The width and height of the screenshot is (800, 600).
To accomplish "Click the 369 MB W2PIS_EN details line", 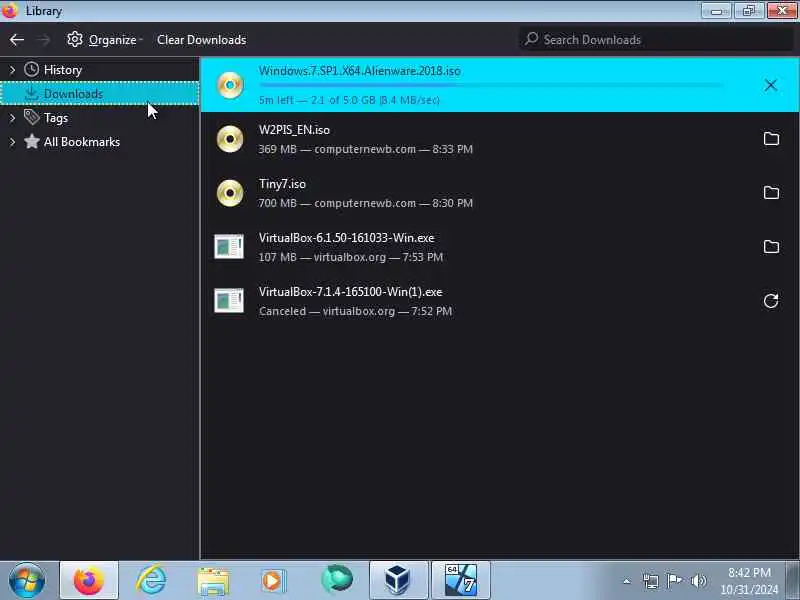I will 365,149.
